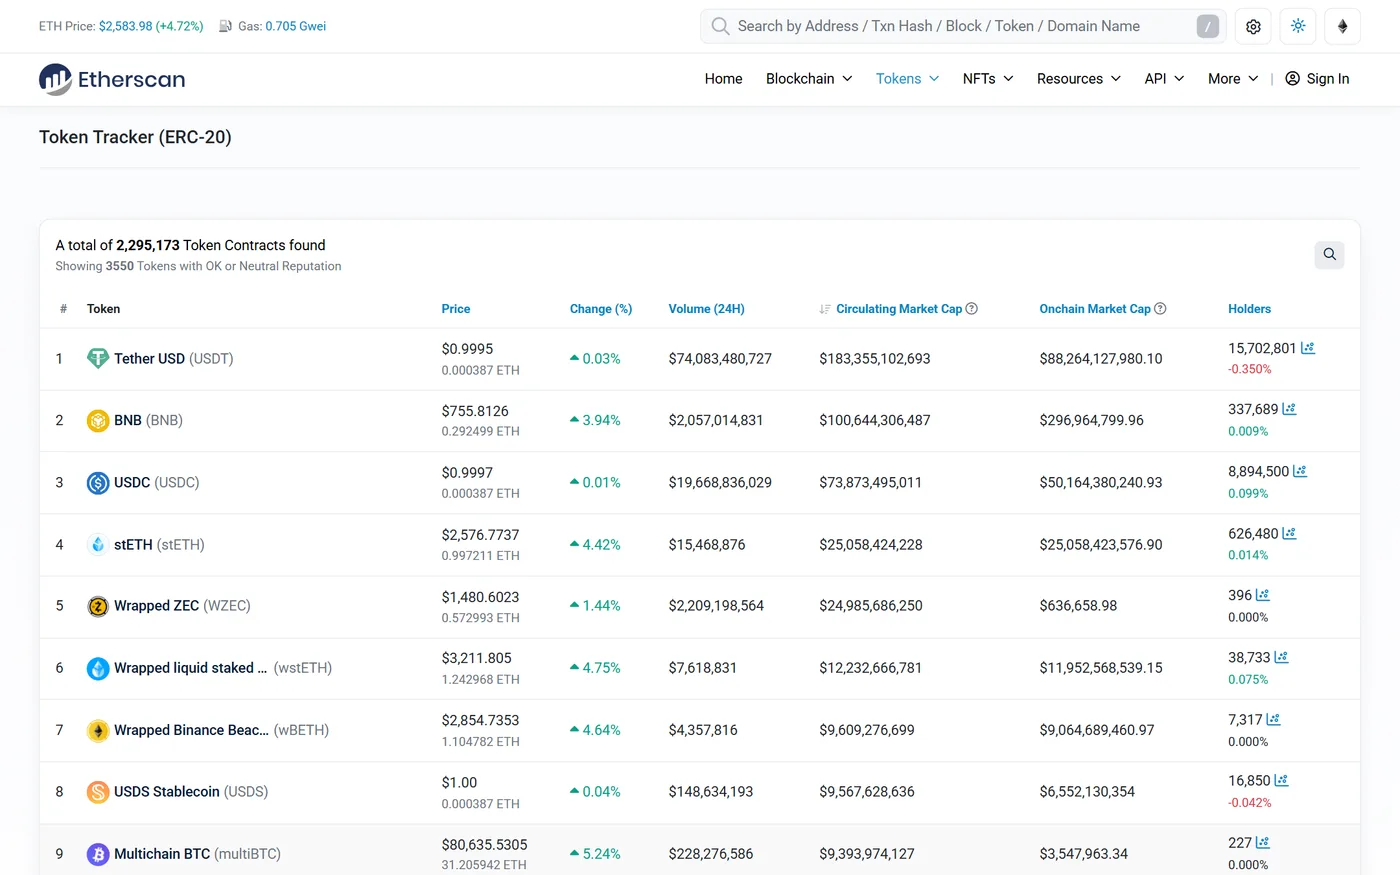1400x875 pixels.
Task: Click the gas price 0.705 Gwei link
Action: 296,26
